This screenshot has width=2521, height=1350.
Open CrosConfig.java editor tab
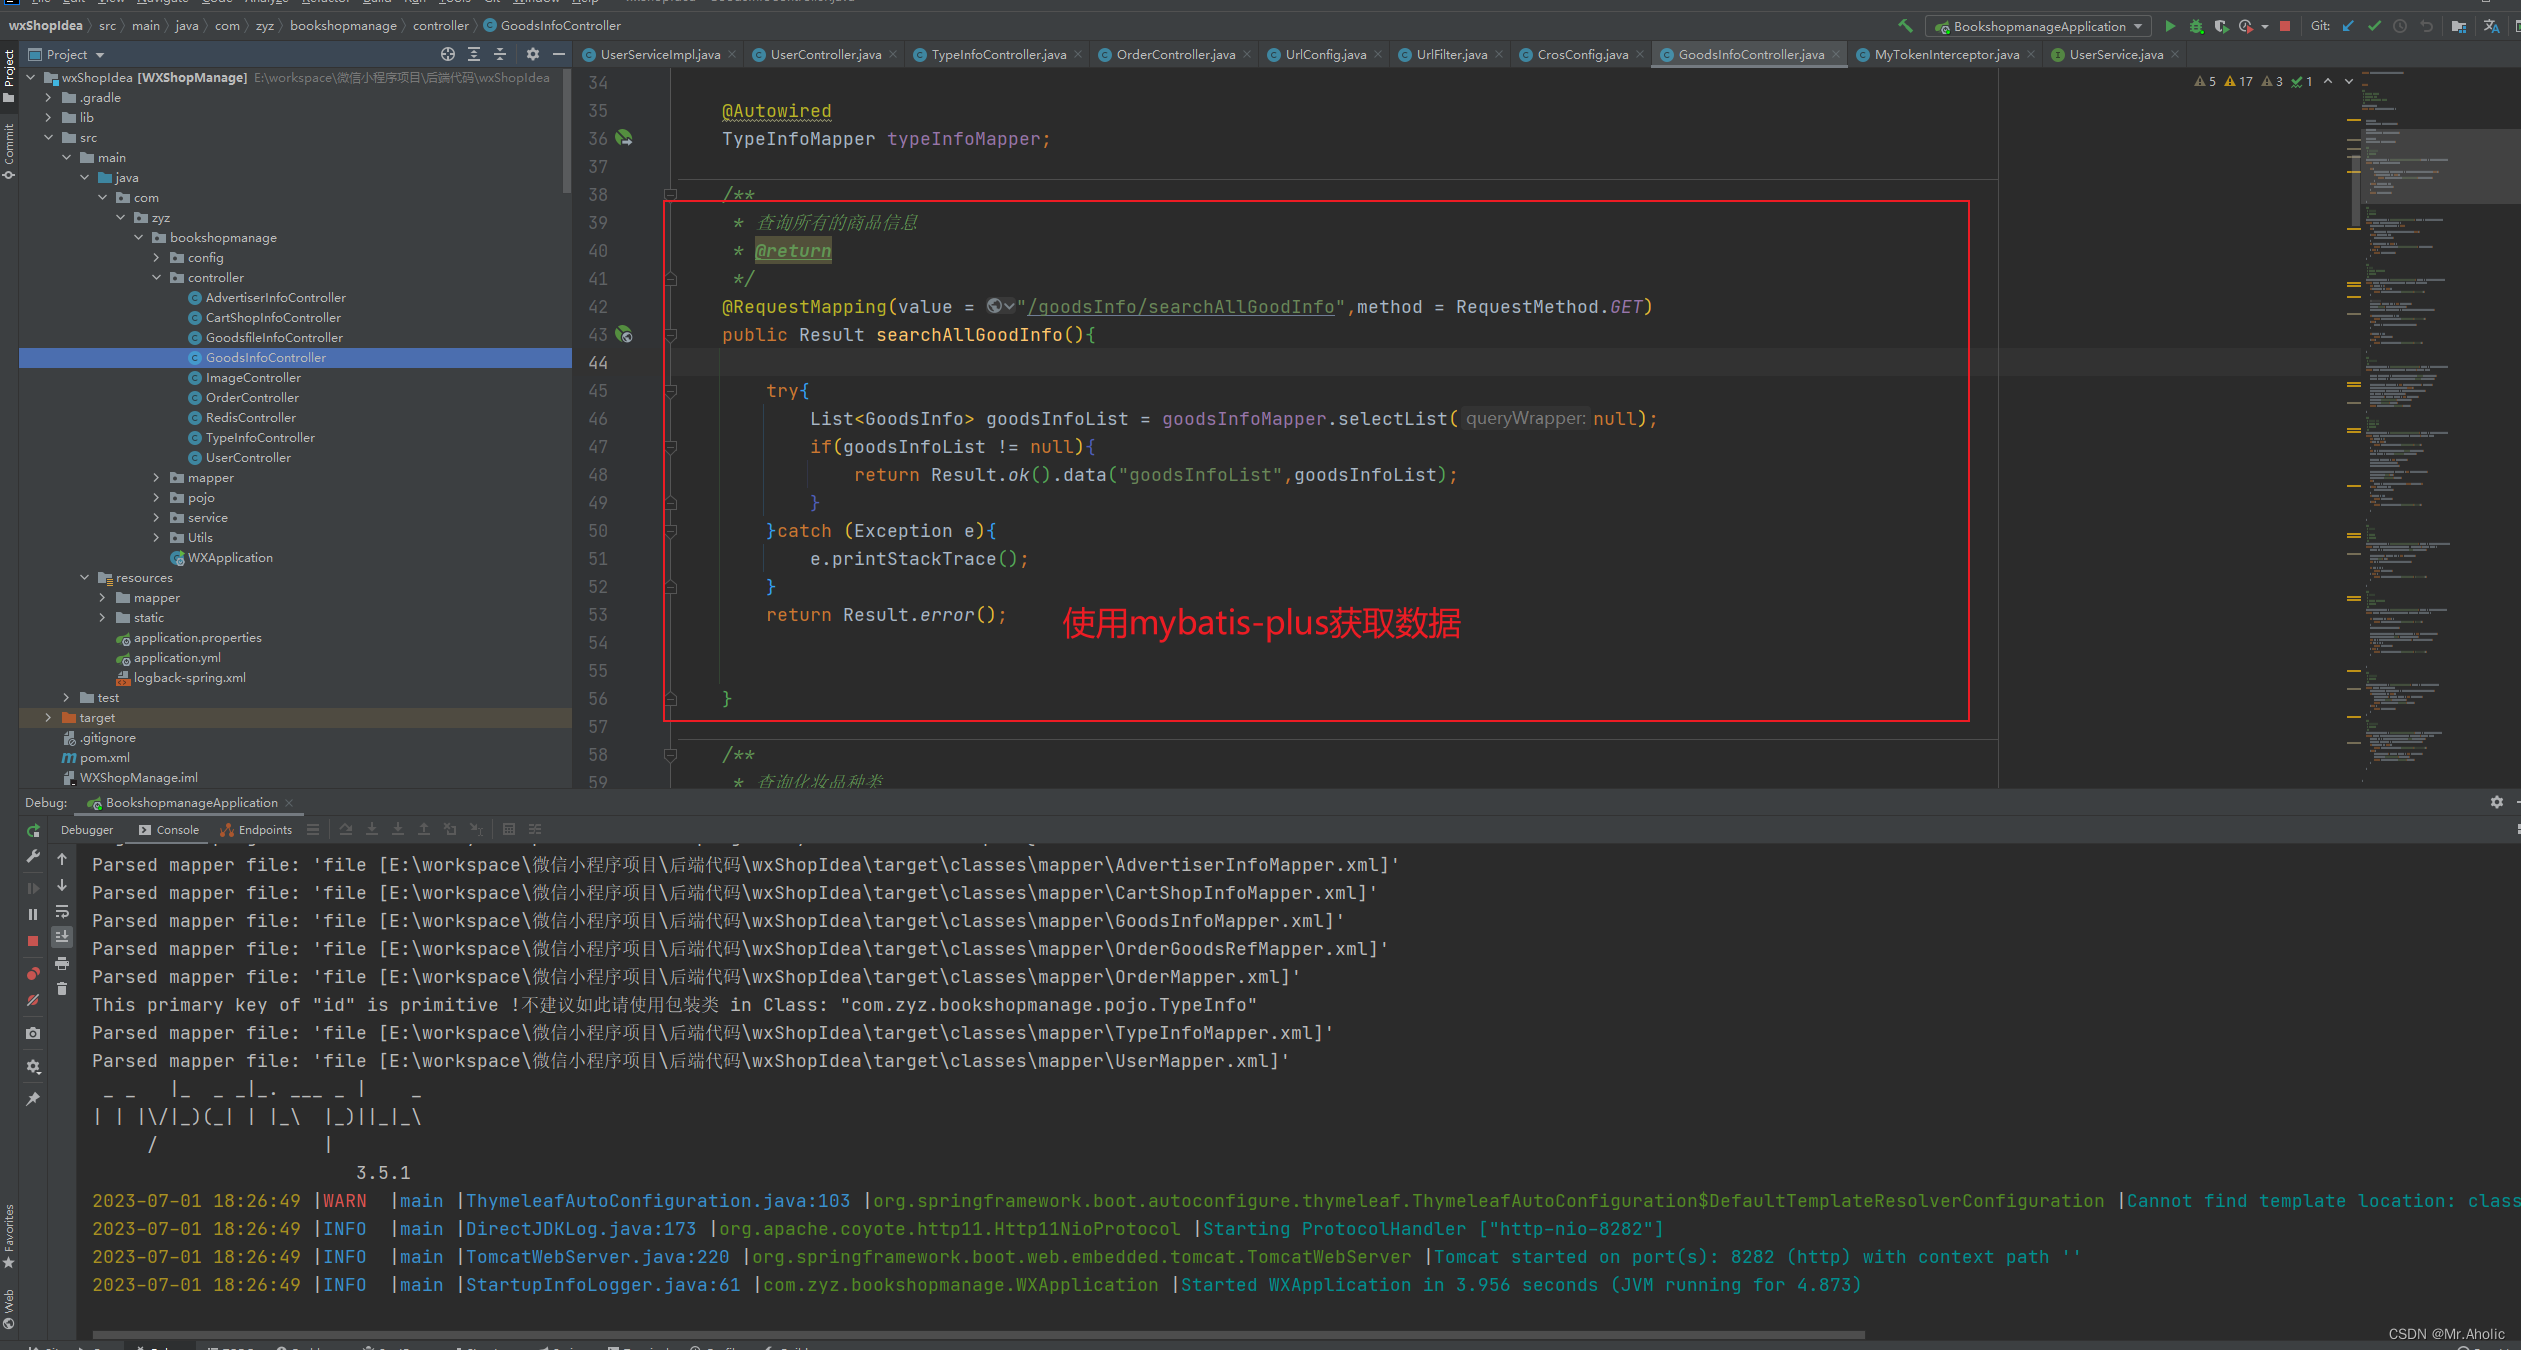1582,54
